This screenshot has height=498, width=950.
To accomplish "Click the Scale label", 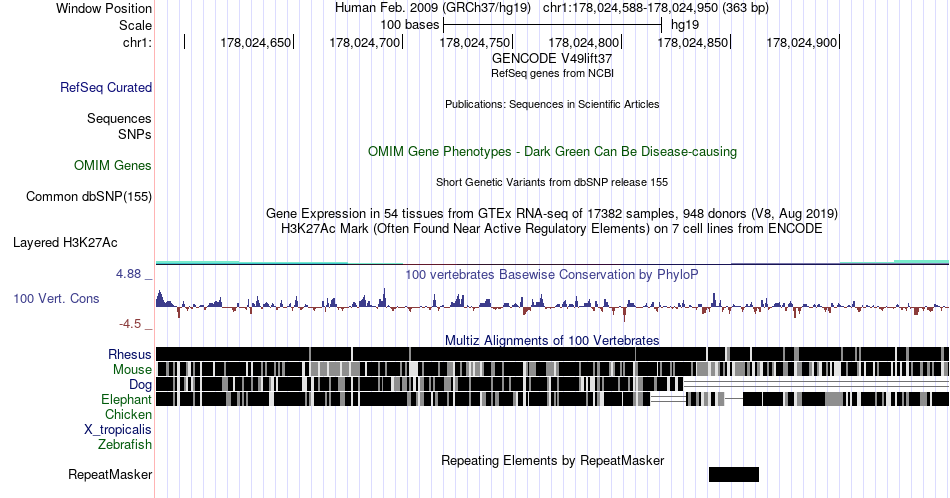I will click(x=135, y=25).
